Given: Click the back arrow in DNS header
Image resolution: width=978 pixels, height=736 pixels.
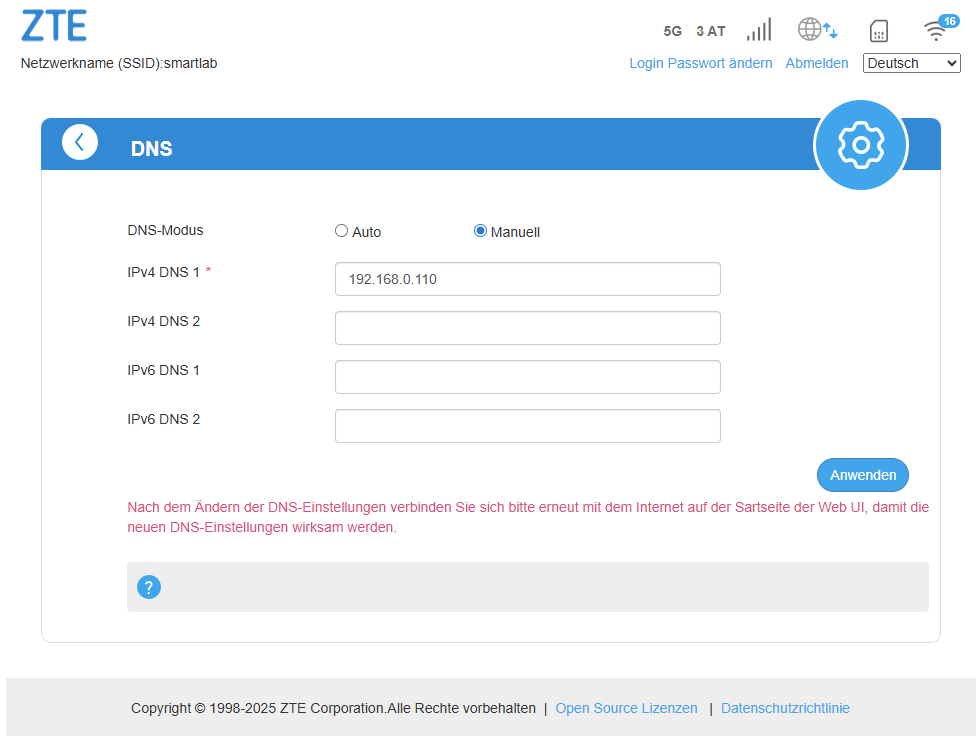Looking at the screenshot, I should tap(80, 143).
